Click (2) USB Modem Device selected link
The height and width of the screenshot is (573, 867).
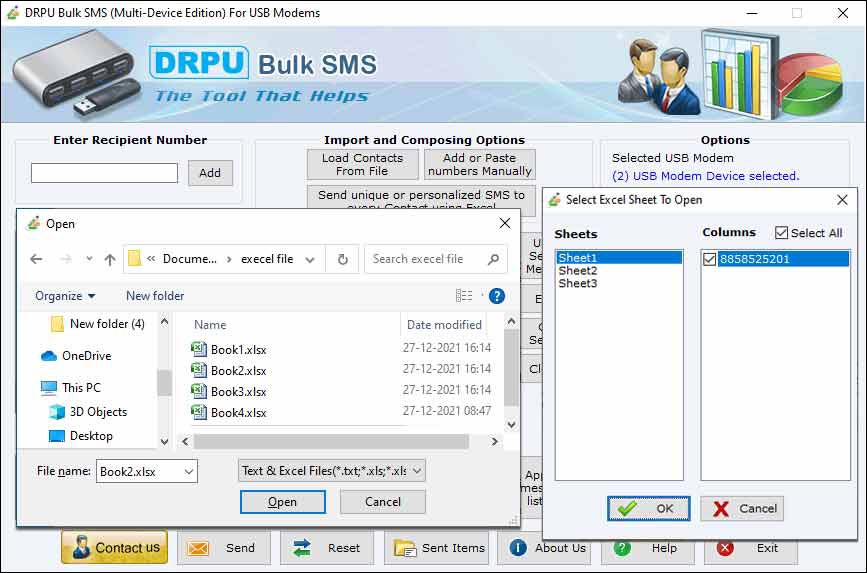click(x=706, y=176)
